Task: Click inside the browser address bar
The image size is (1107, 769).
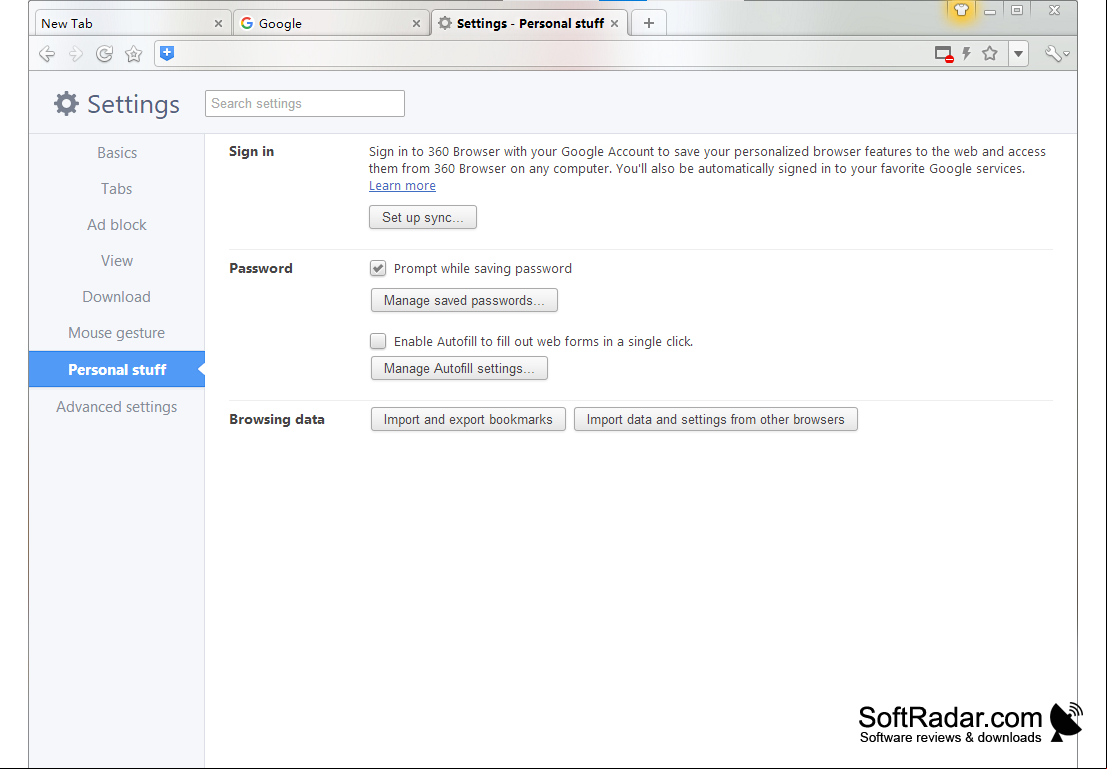Action: (551, 54)
